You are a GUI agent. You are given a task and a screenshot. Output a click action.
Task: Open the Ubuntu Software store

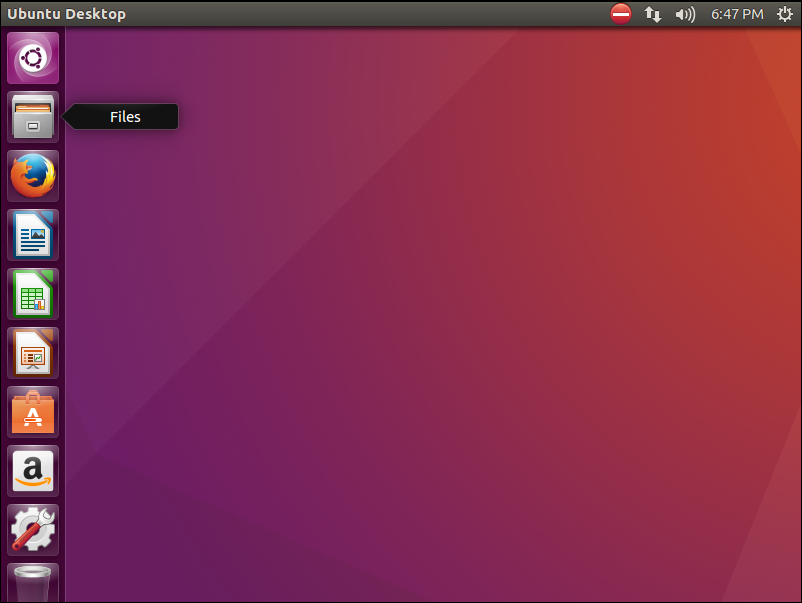click(x=33, y=412)
